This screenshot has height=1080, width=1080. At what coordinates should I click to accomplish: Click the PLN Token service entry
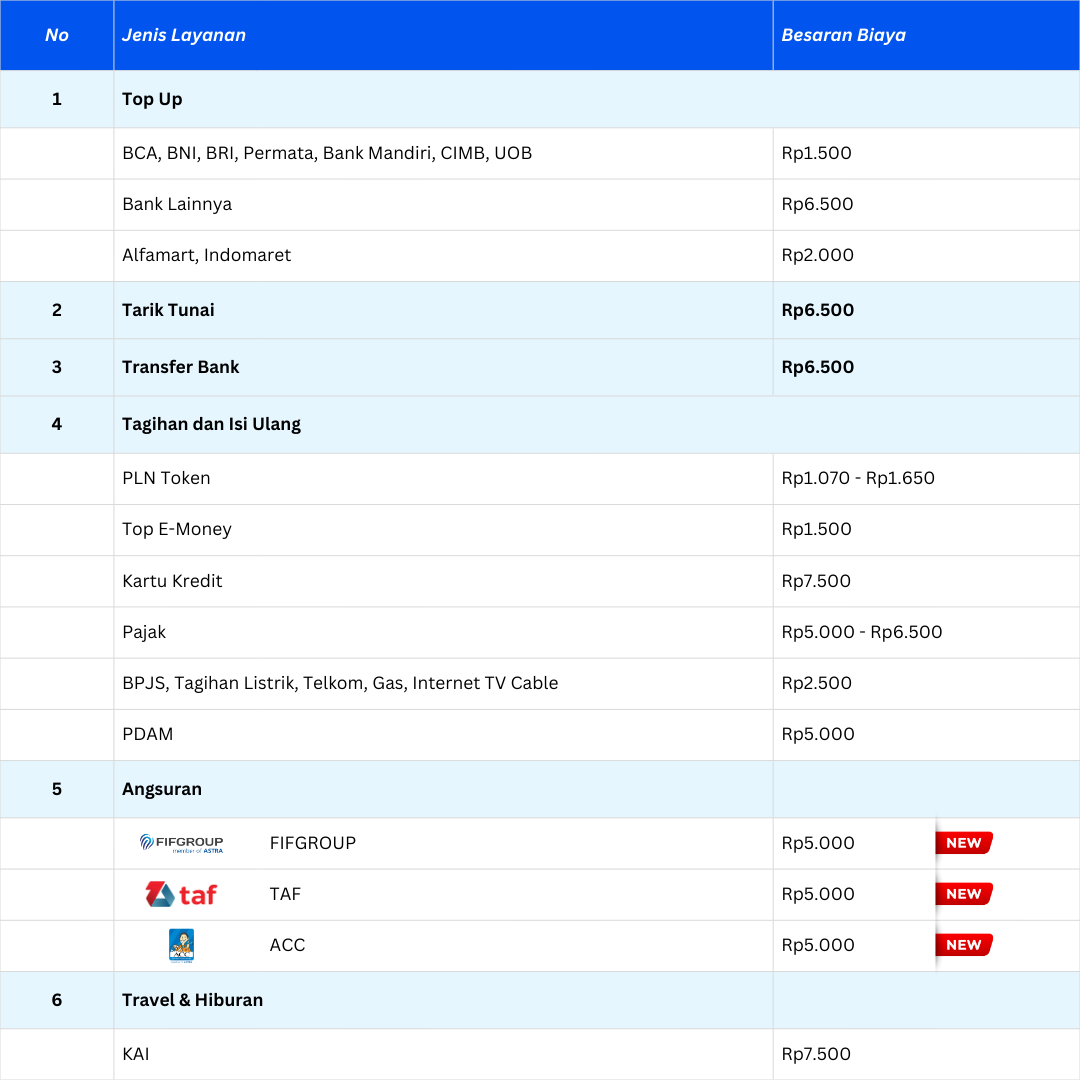click(166, 478)
